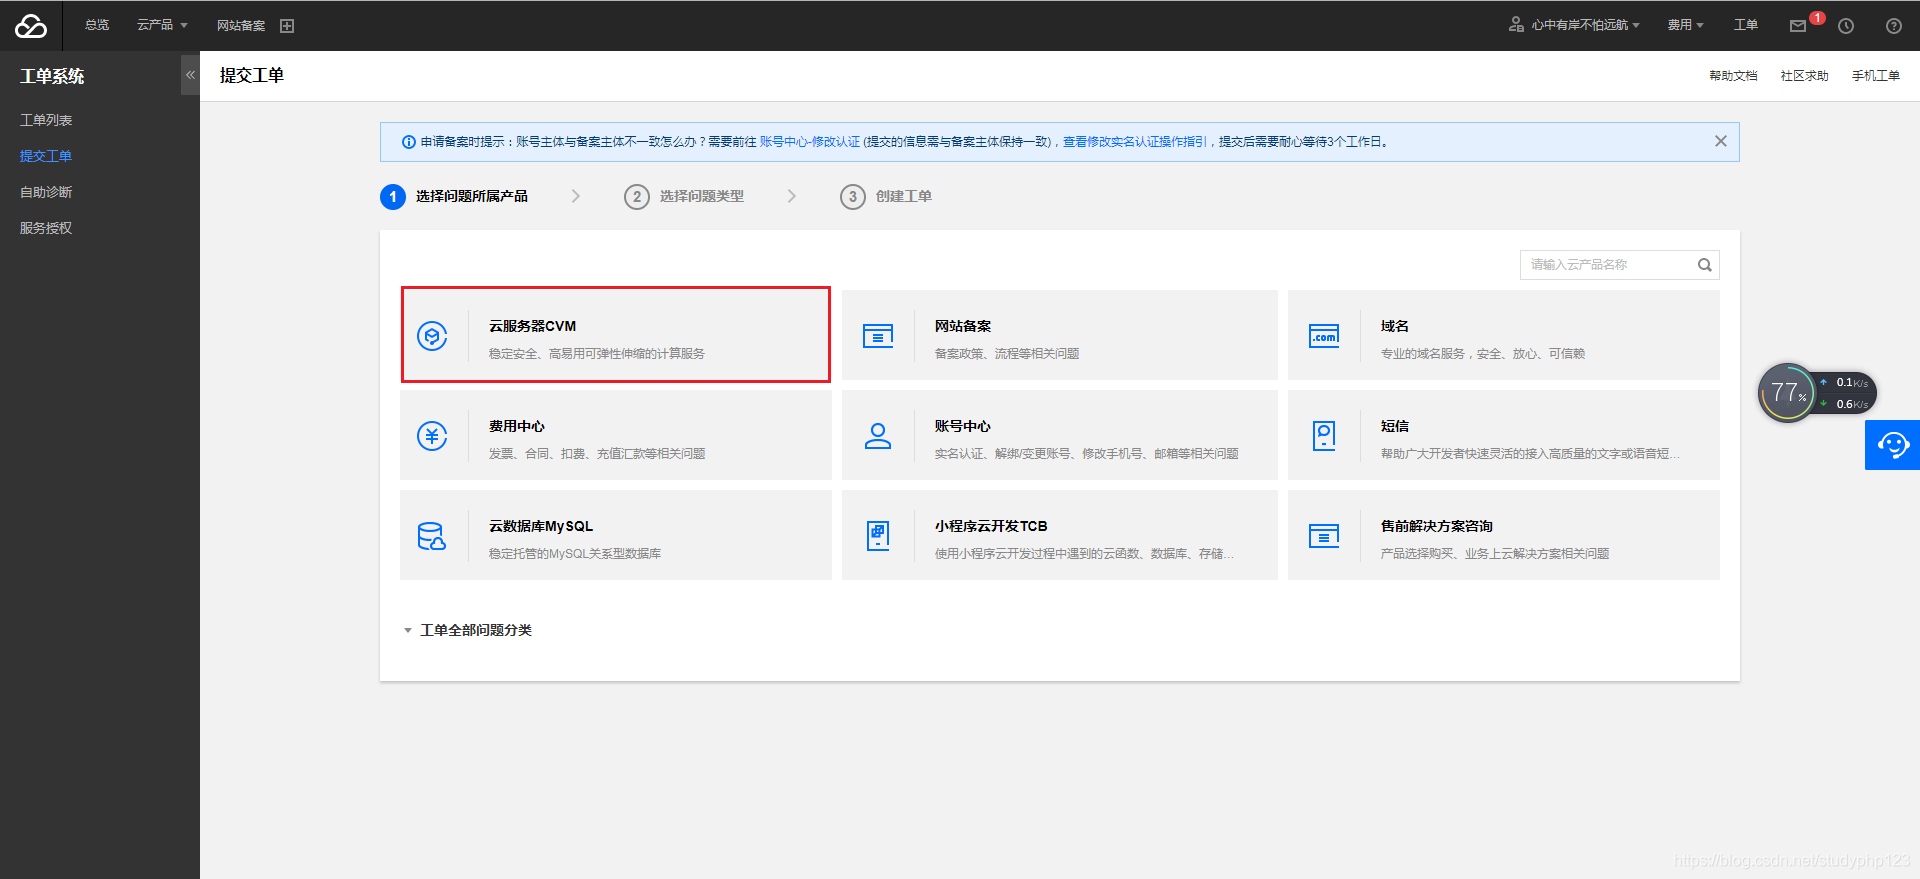Open 总览 in top navigation
Screen dimensions: 1920x879
[97, 25]
